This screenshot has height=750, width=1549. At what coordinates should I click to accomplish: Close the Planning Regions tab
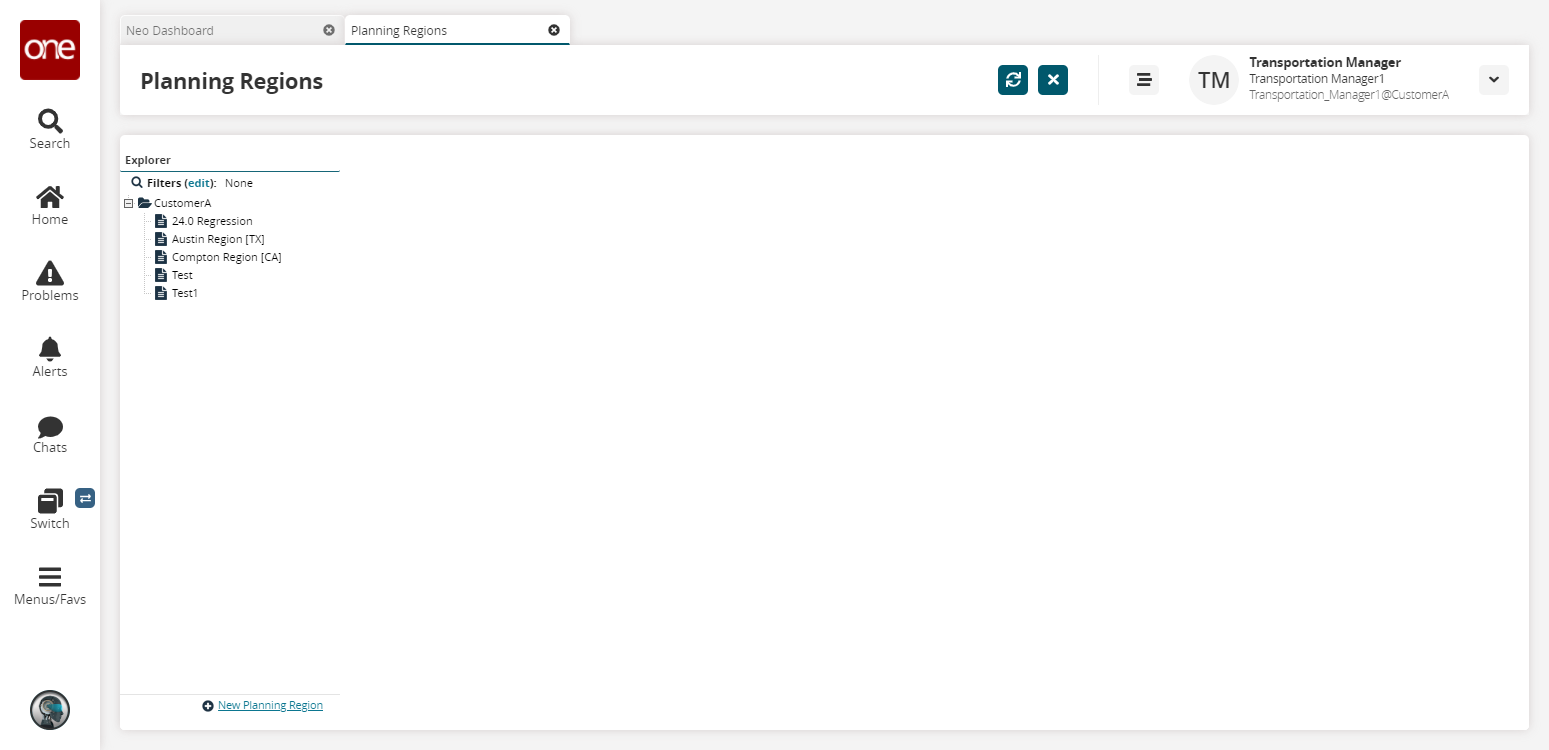click(554, 30)
